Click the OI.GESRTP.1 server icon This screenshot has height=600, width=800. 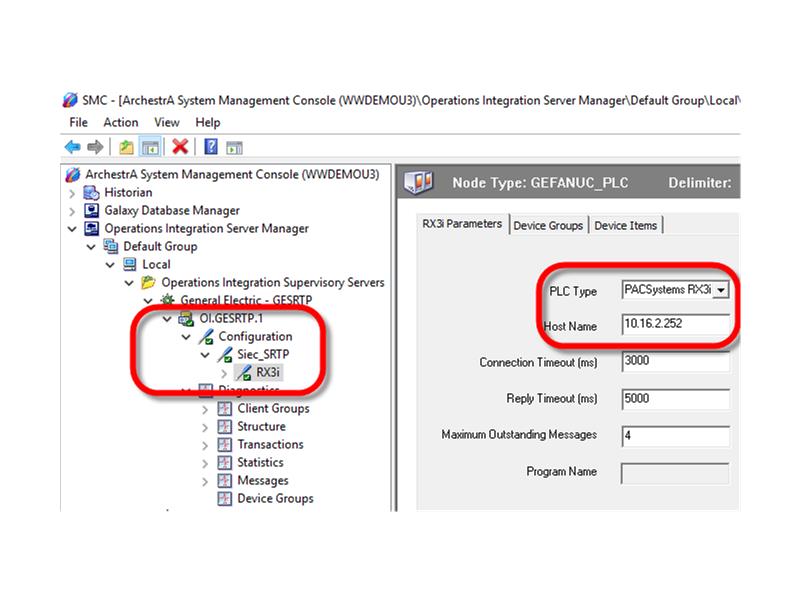point(186,319)
